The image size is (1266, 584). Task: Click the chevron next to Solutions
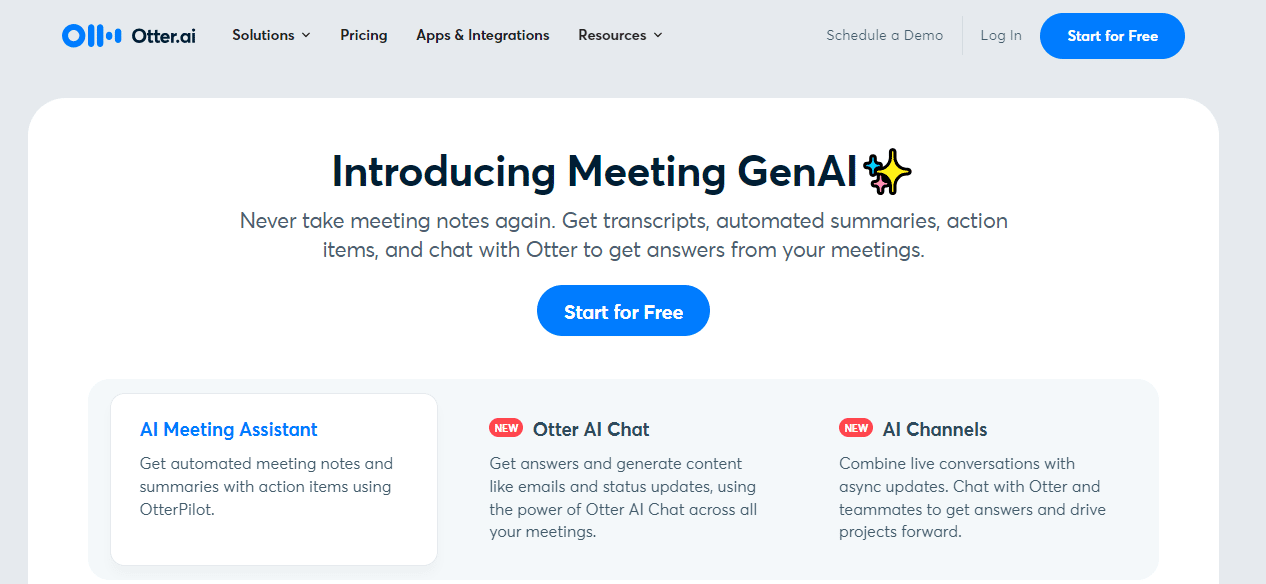(305, 35)
